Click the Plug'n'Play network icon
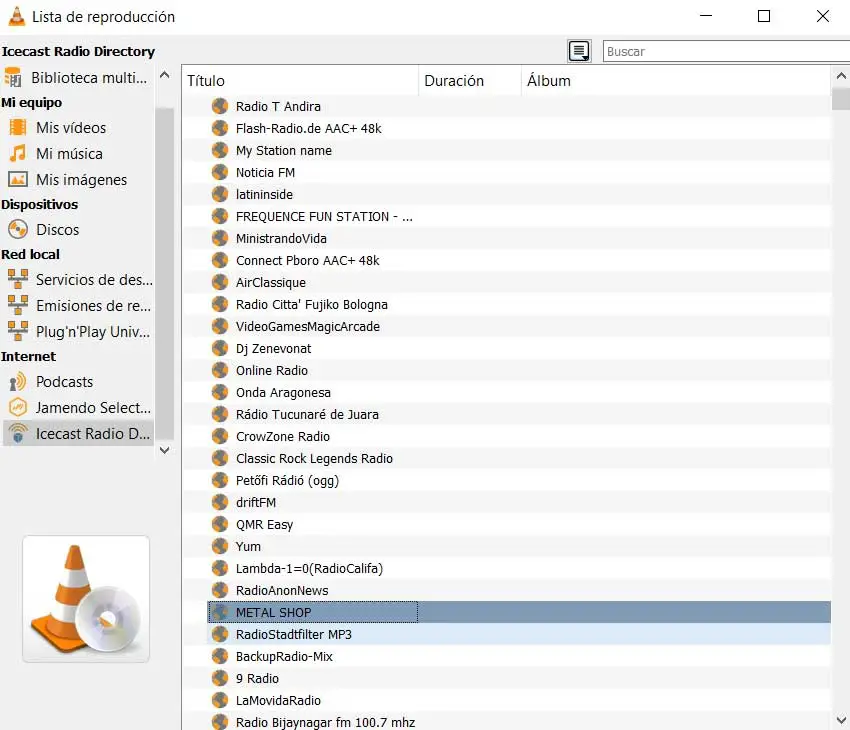850x730 pixels. (17, 331)
